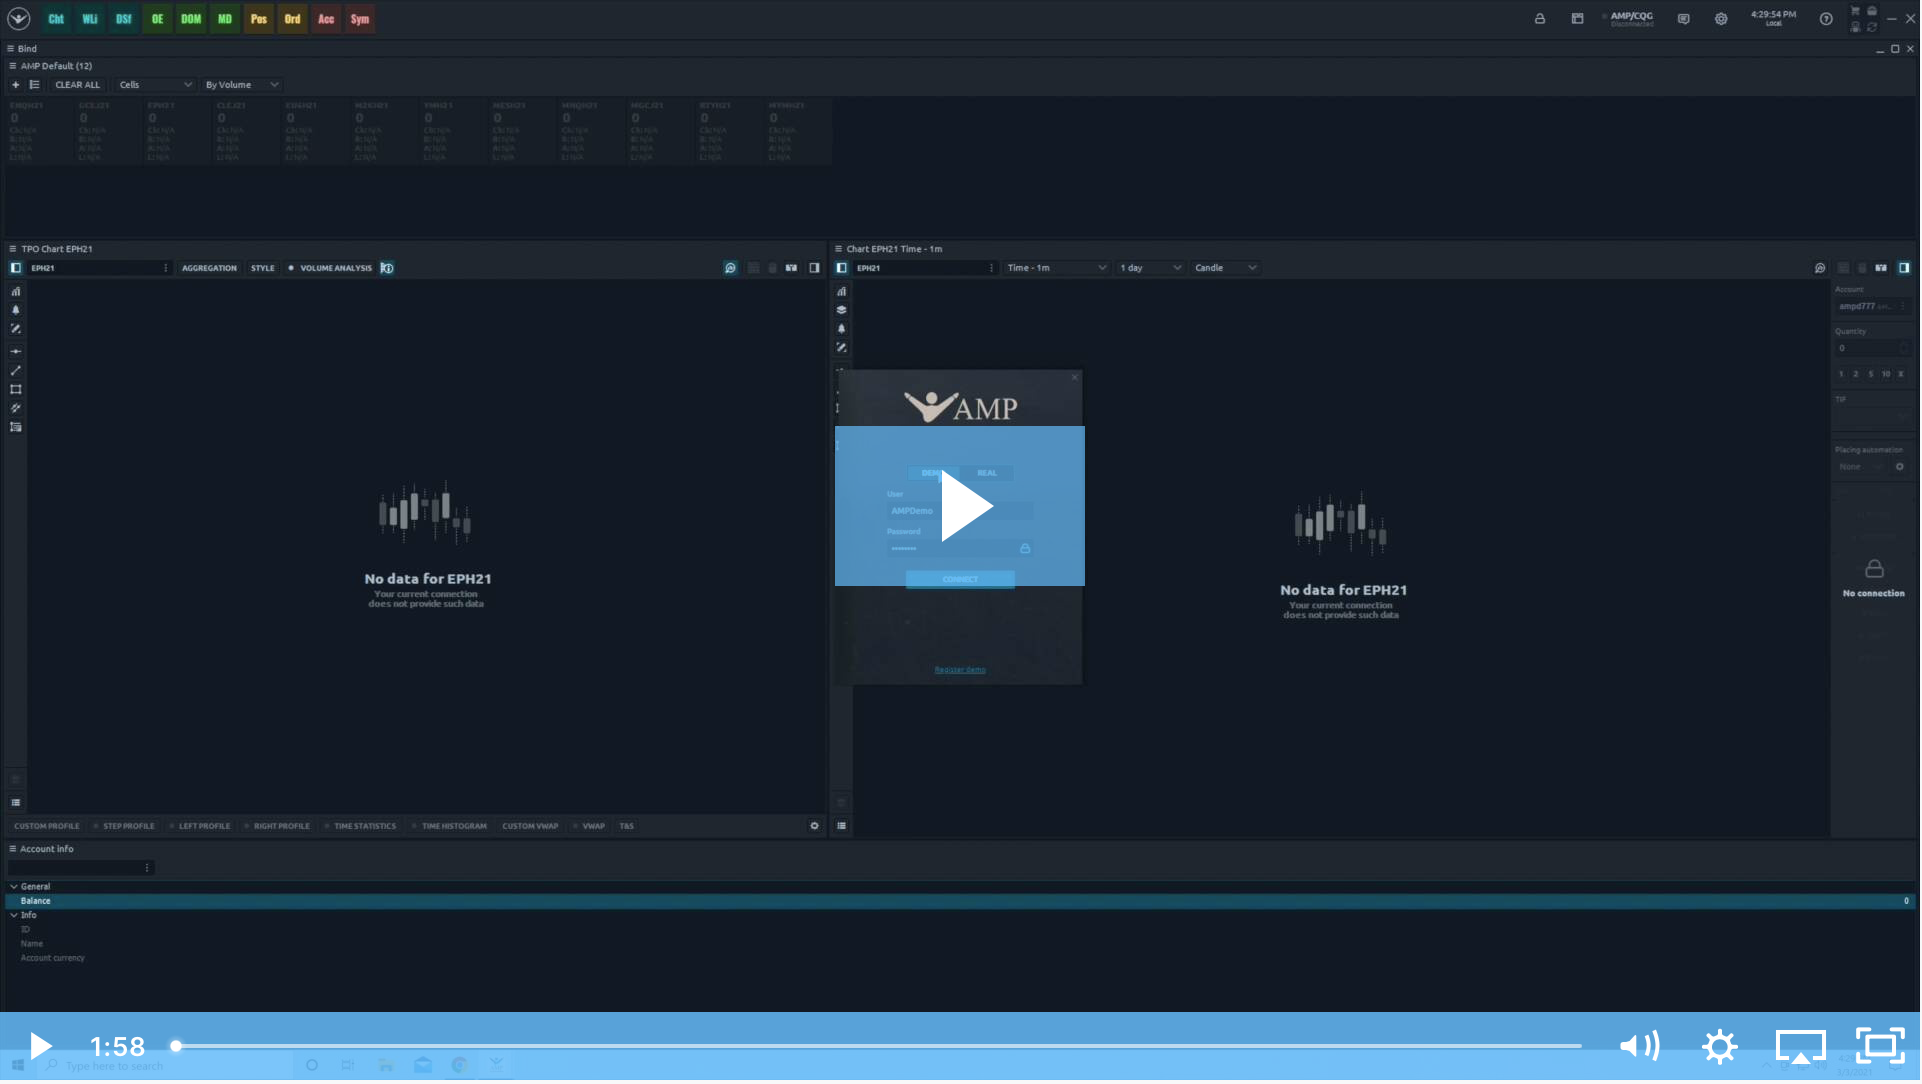The width and height of the screenshot is (1922, 1084).
Task: Open the By Volume sorting dropdown
Action: (241, 85)
